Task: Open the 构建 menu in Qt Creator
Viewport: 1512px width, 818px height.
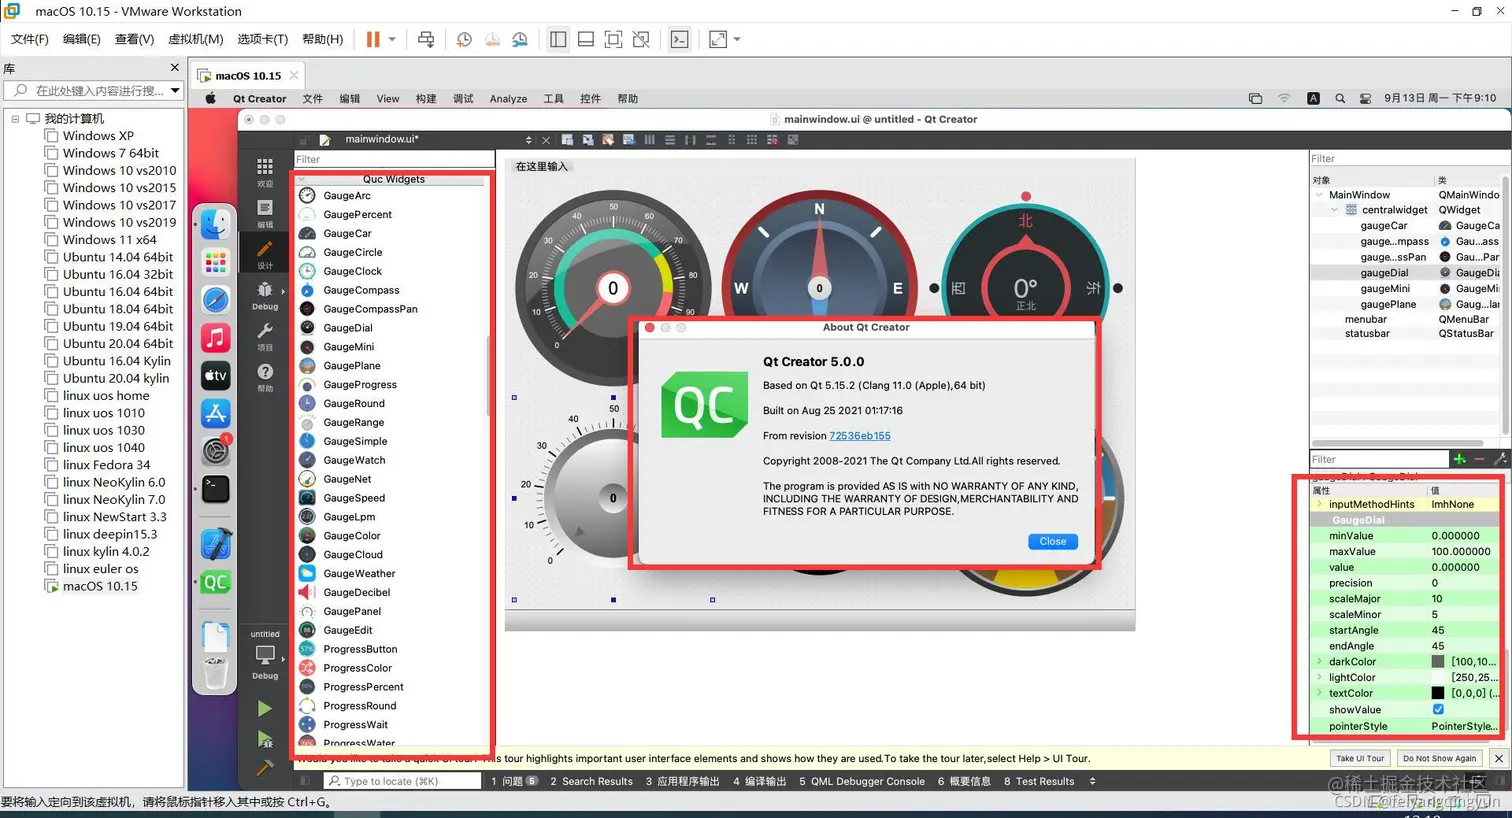Action: tap(426, 99)
